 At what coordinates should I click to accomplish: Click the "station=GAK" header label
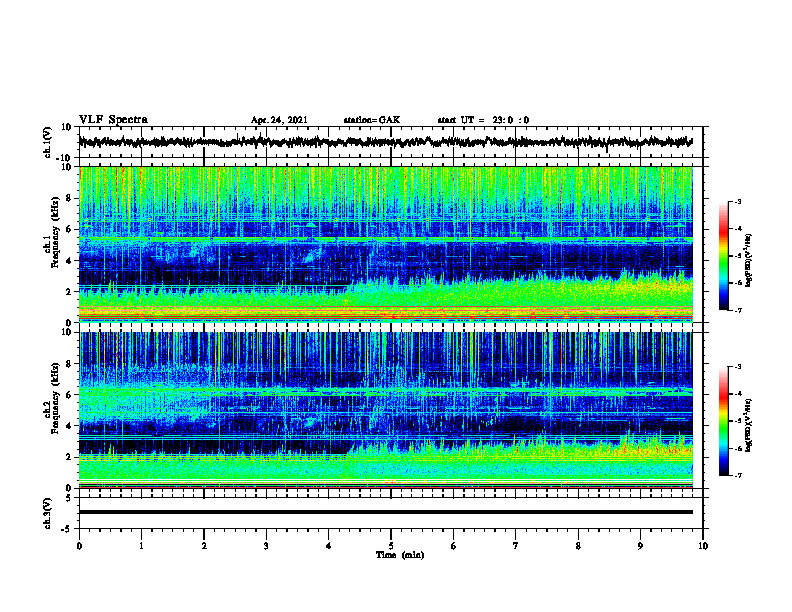372,120
